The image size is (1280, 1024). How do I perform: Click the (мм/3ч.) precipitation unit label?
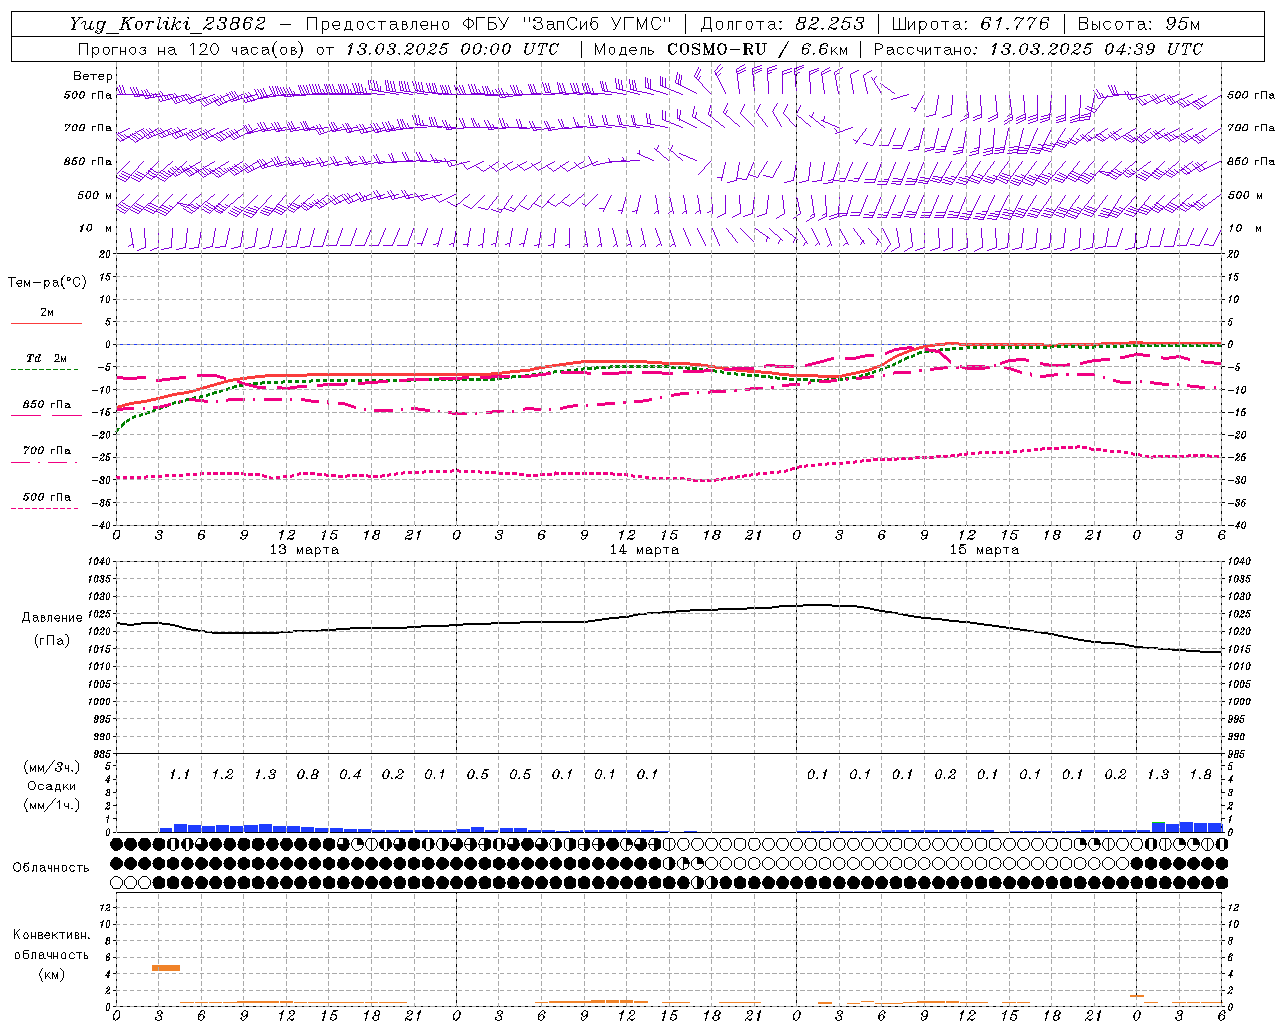click(52, 768)
